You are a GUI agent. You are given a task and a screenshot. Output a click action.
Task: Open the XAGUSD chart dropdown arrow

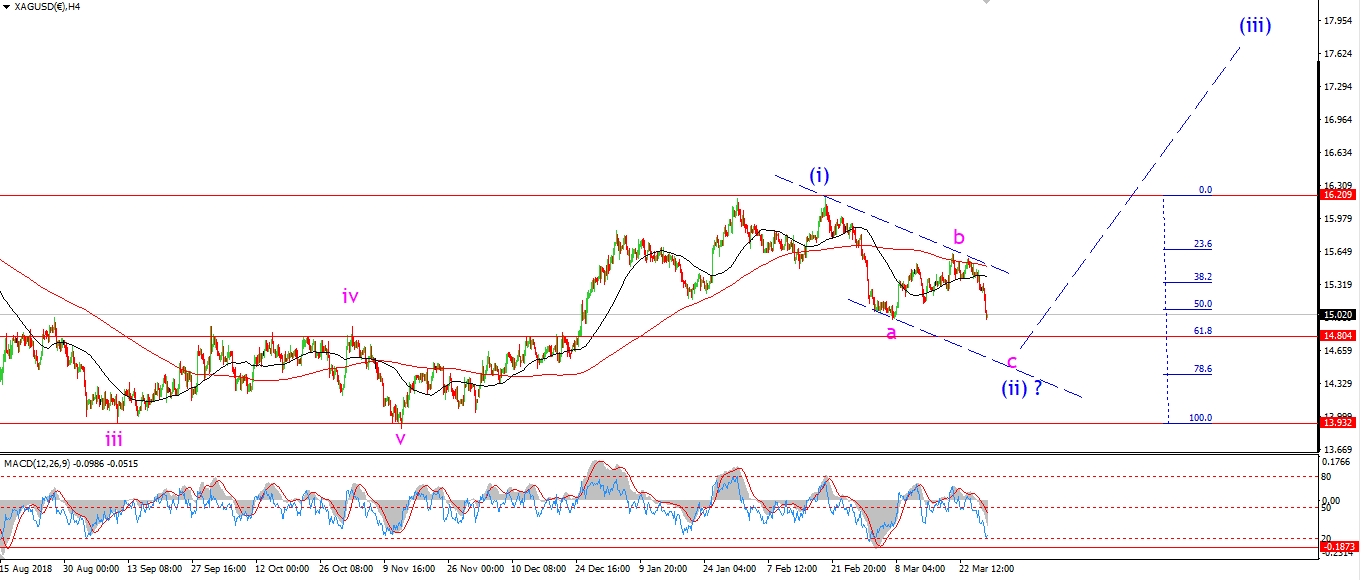coord(6,6)
